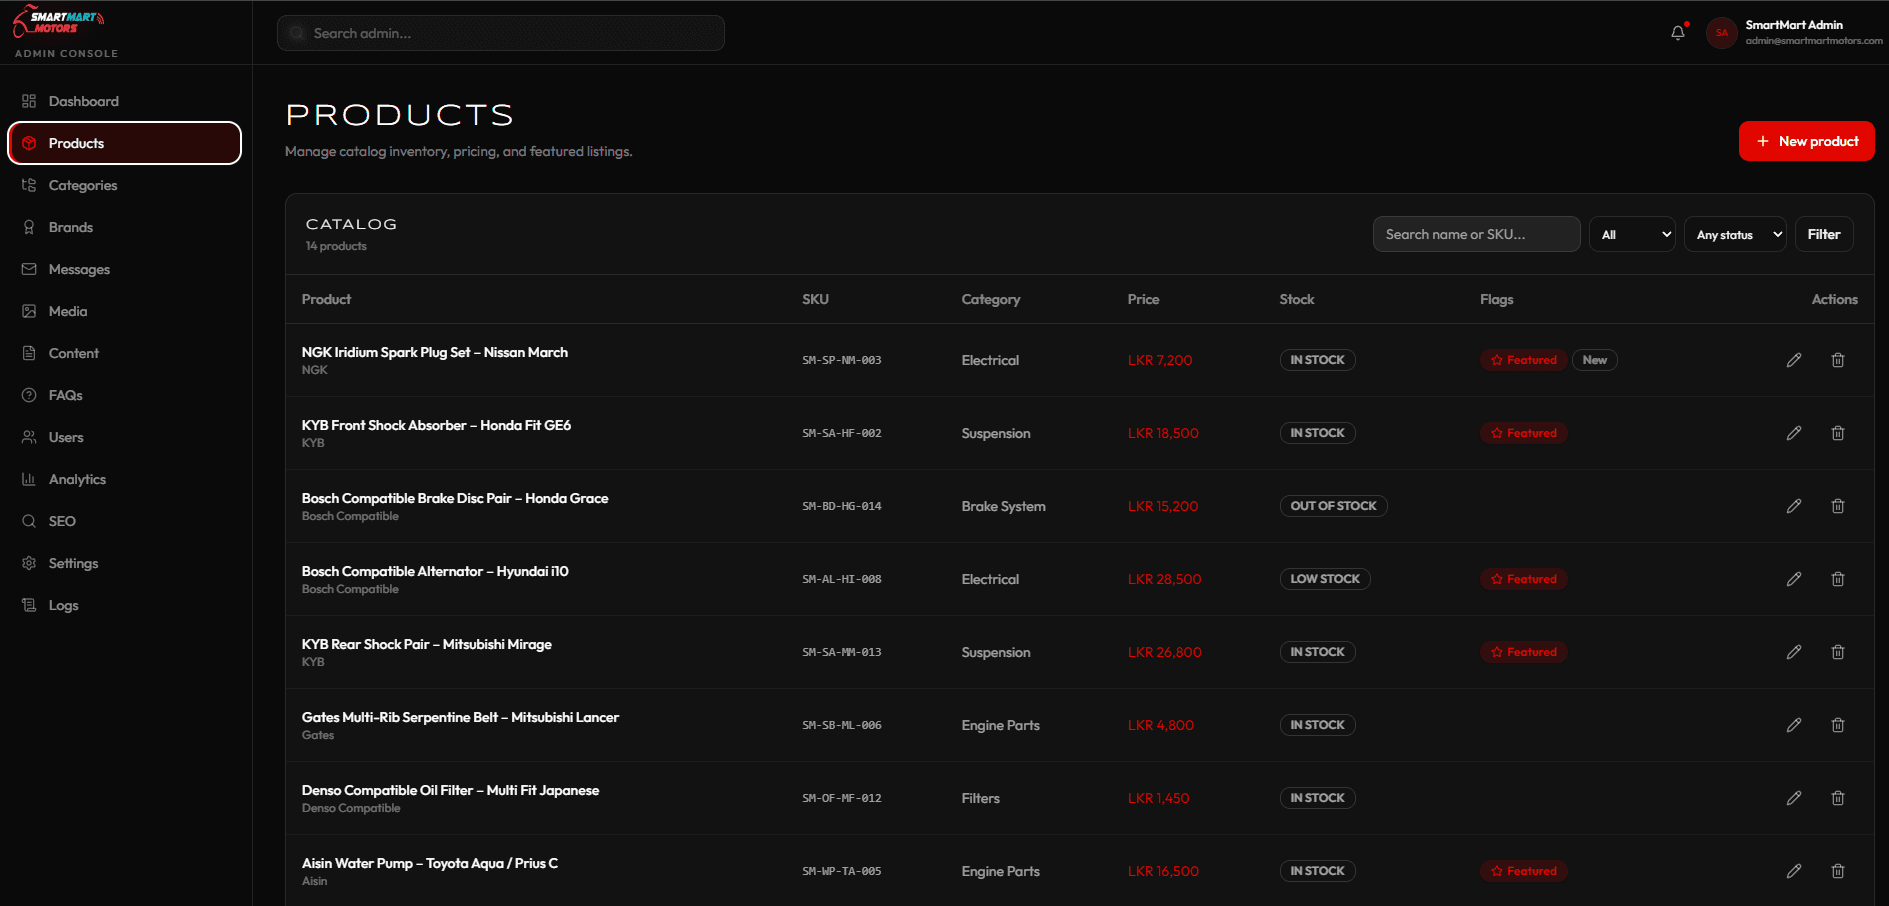Viewport: 1889px width, 906px height.
Task: Click the price LKR 26,800
Action: click(1165, 652)
